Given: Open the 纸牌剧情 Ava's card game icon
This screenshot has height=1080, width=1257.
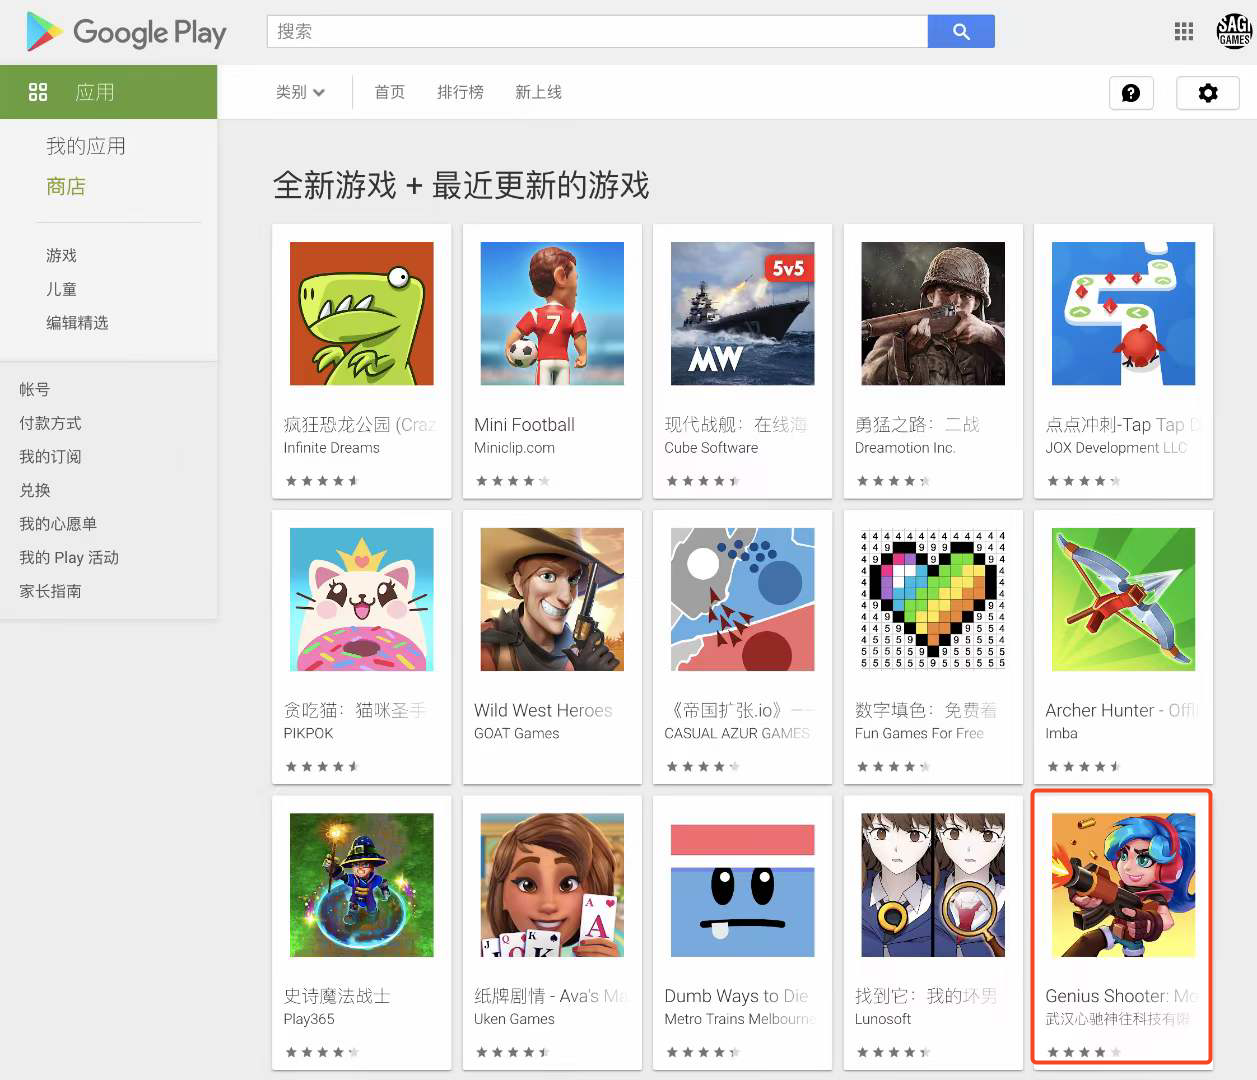Looking at the screenshot, I should point(552,885).
